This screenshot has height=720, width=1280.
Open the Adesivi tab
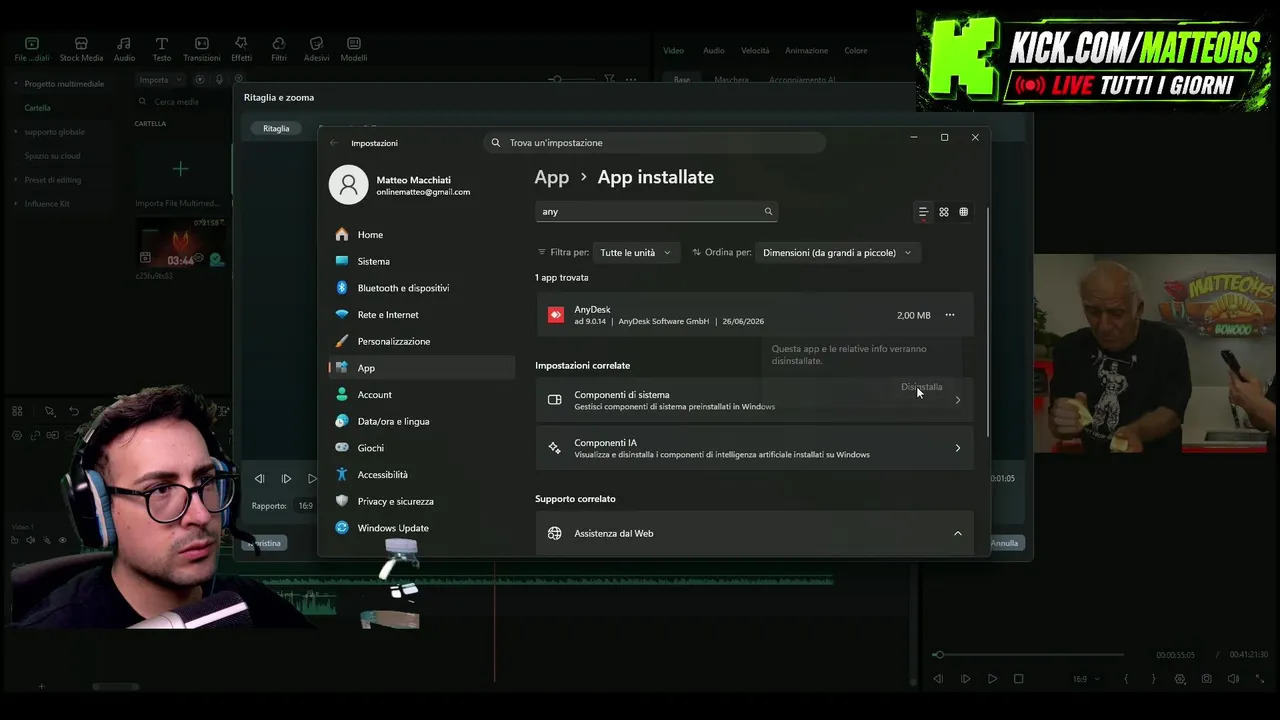click(x=316, y=50)
